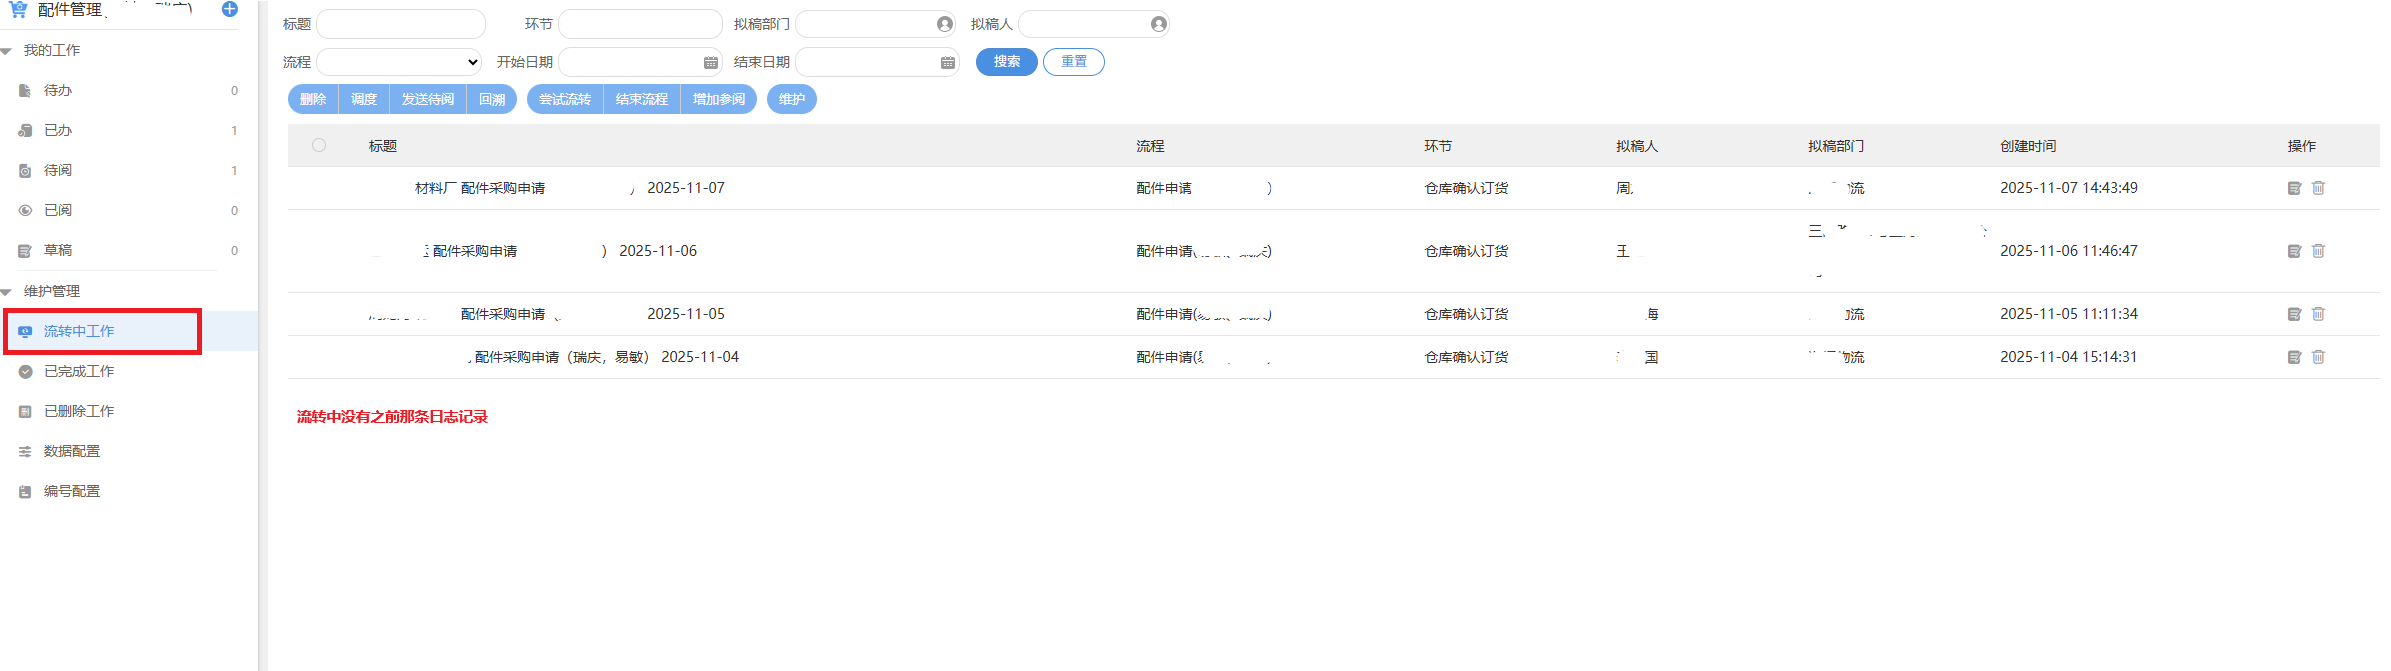
Task: Click the 编号配置 label in sidebar
Action: [72, 491]
